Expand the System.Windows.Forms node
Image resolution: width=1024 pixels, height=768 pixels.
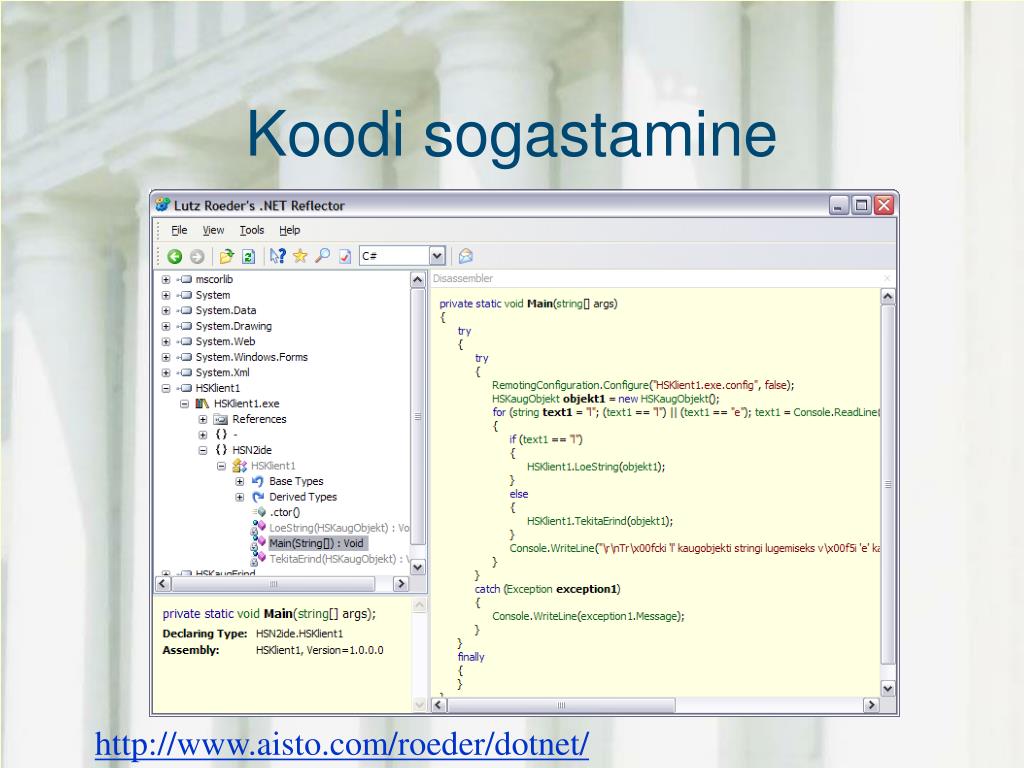pos(166,357)
